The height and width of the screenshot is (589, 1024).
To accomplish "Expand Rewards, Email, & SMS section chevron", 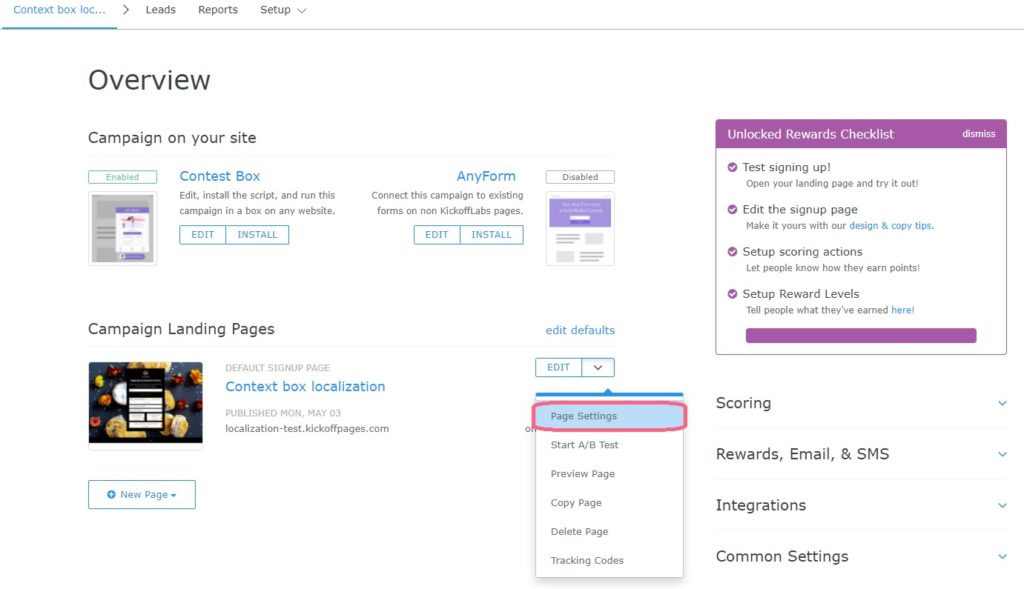I will (1002, 454).
